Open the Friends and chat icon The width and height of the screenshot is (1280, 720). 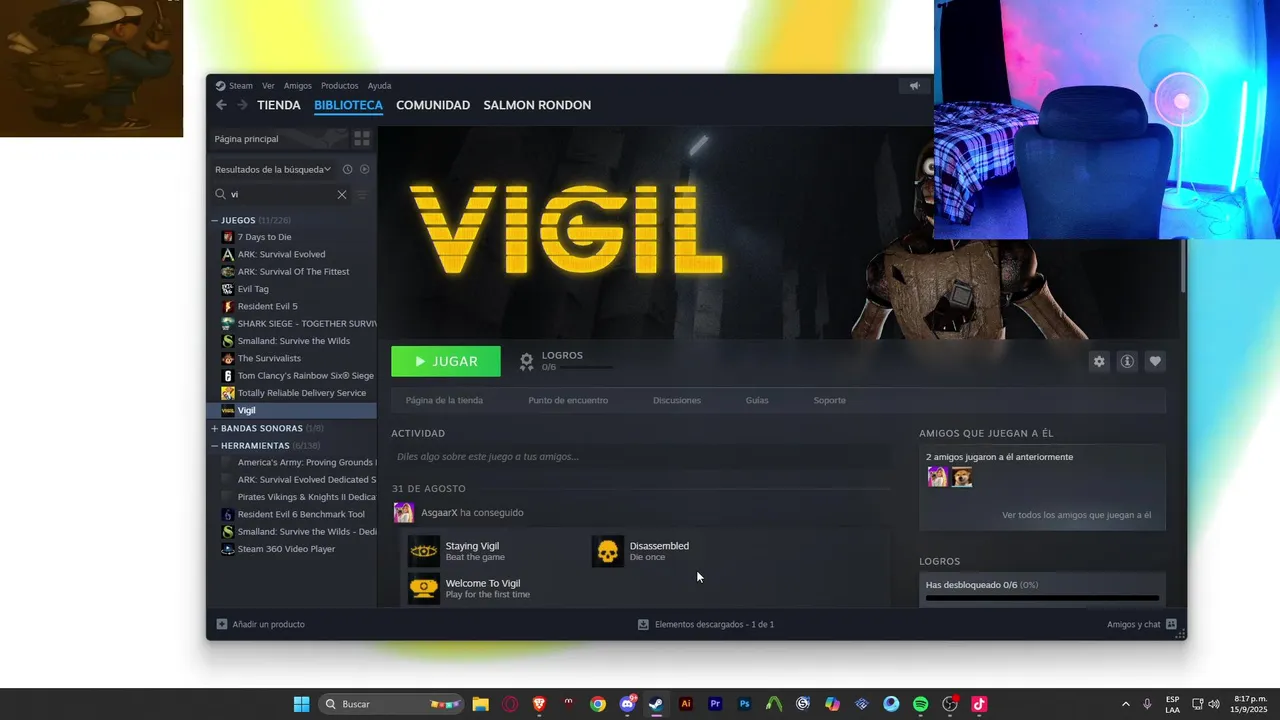[x=1171, y=624]
